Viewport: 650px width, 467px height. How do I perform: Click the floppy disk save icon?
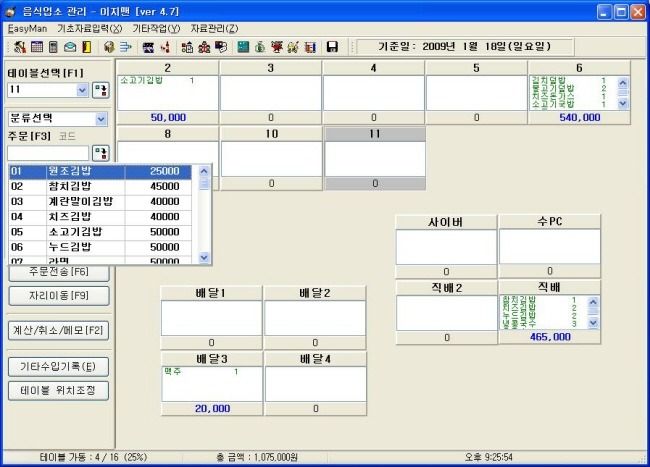[x=332, y=47]
